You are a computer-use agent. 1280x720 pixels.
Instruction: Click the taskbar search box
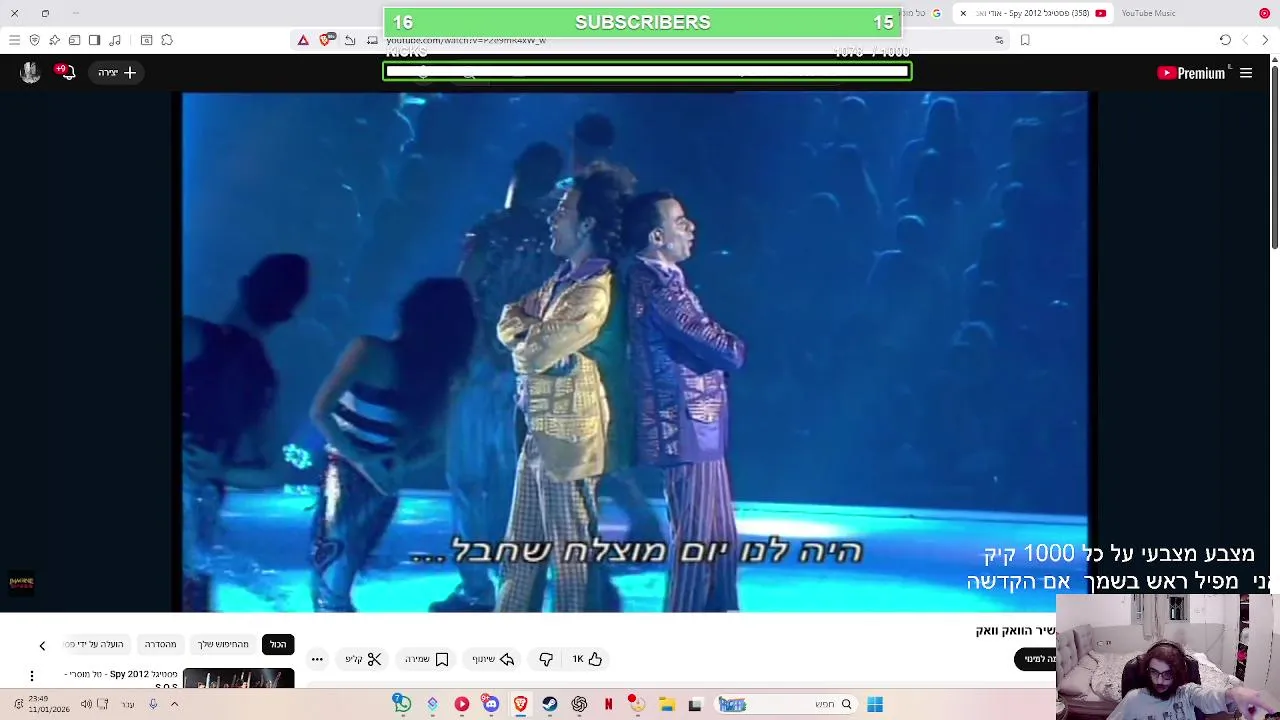(x=785, y=704)
